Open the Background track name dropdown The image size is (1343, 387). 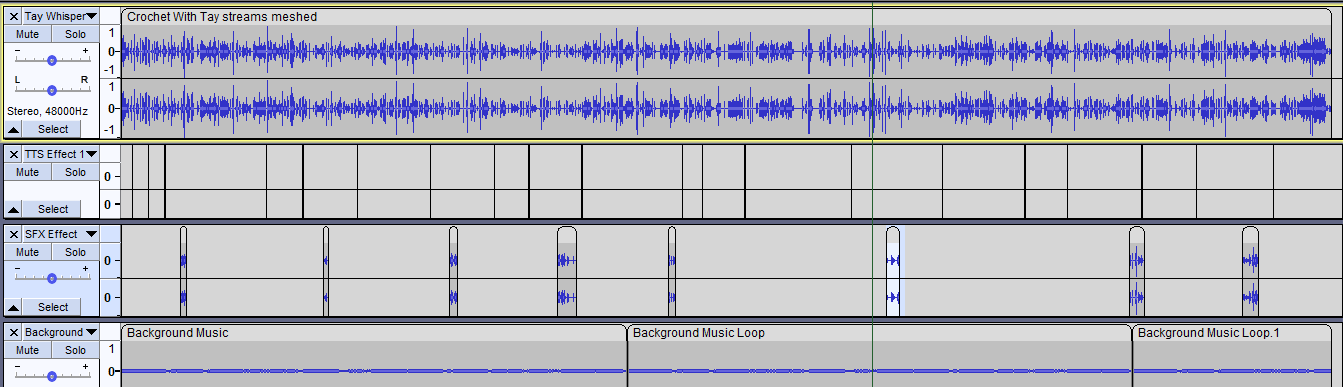click(60, 332)
